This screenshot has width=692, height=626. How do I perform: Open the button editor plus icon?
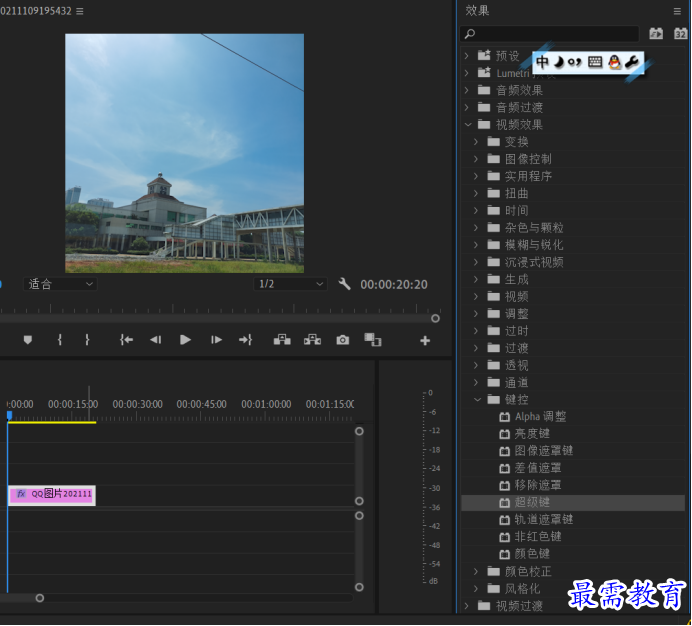tap(425, 340)
